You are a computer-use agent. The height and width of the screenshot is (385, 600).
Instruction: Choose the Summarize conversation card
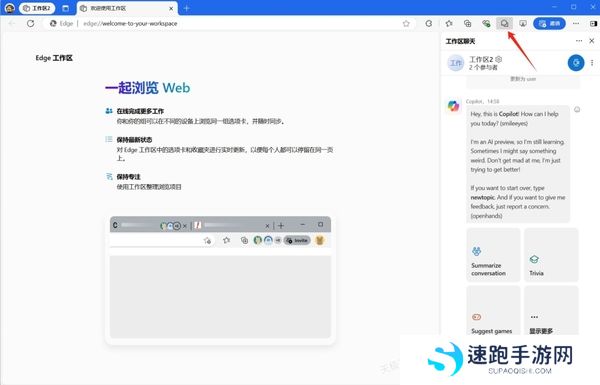click(x=493, y=255)
